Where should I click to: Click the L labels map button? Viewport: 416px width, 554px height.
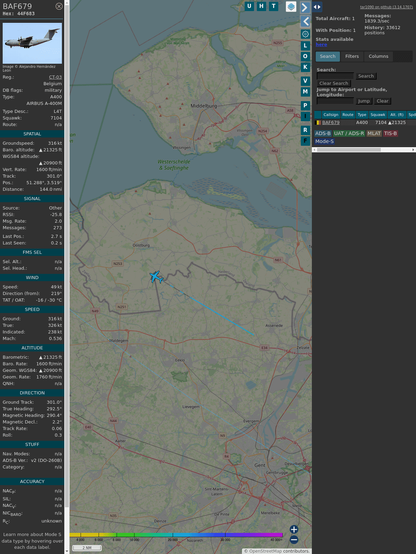[x=305, y=46]
